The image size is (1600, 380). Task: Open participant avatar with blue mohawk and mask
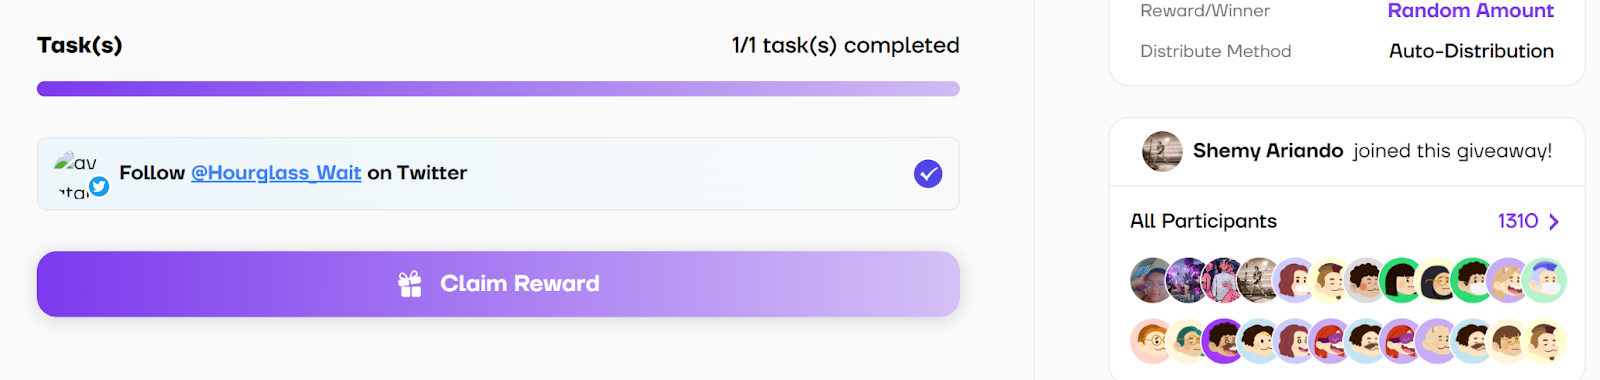pos(1544,280)
